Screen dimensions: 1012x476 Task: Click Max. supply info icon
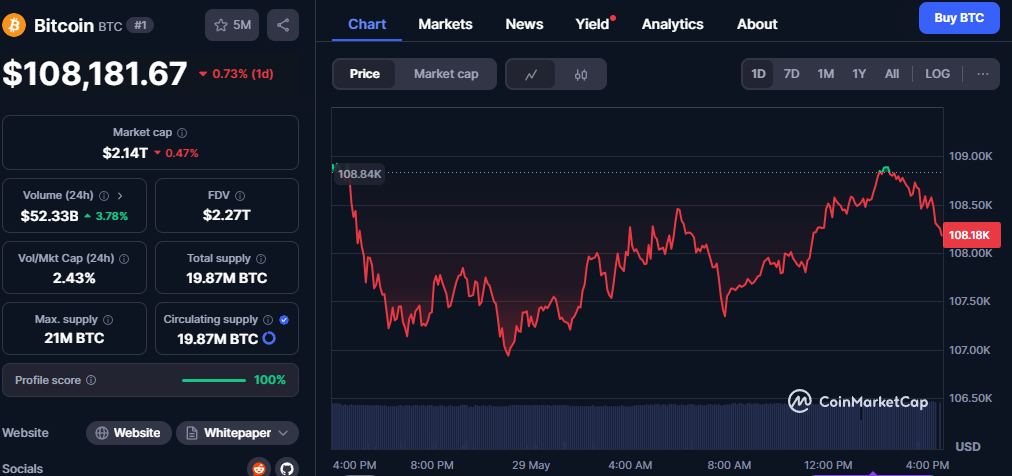[108, 319]
